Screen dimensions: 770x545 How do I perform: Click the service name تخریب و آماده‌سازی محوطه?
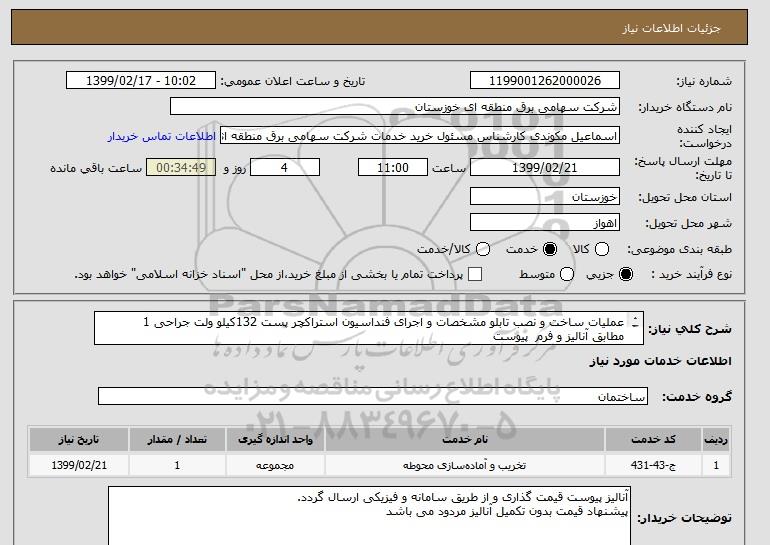(x=465, y=465)
